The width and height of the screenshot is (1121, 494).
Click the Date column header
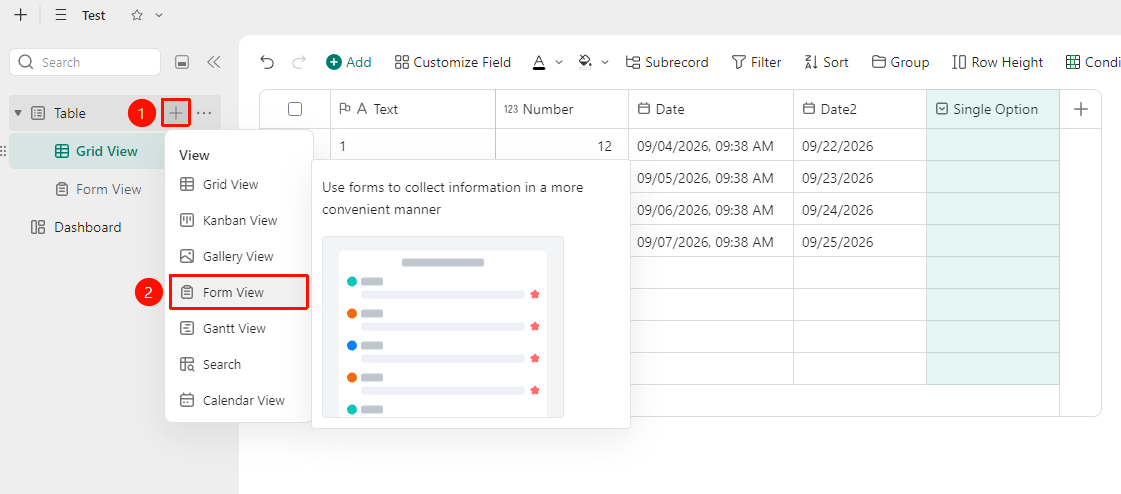pos(711,109)
